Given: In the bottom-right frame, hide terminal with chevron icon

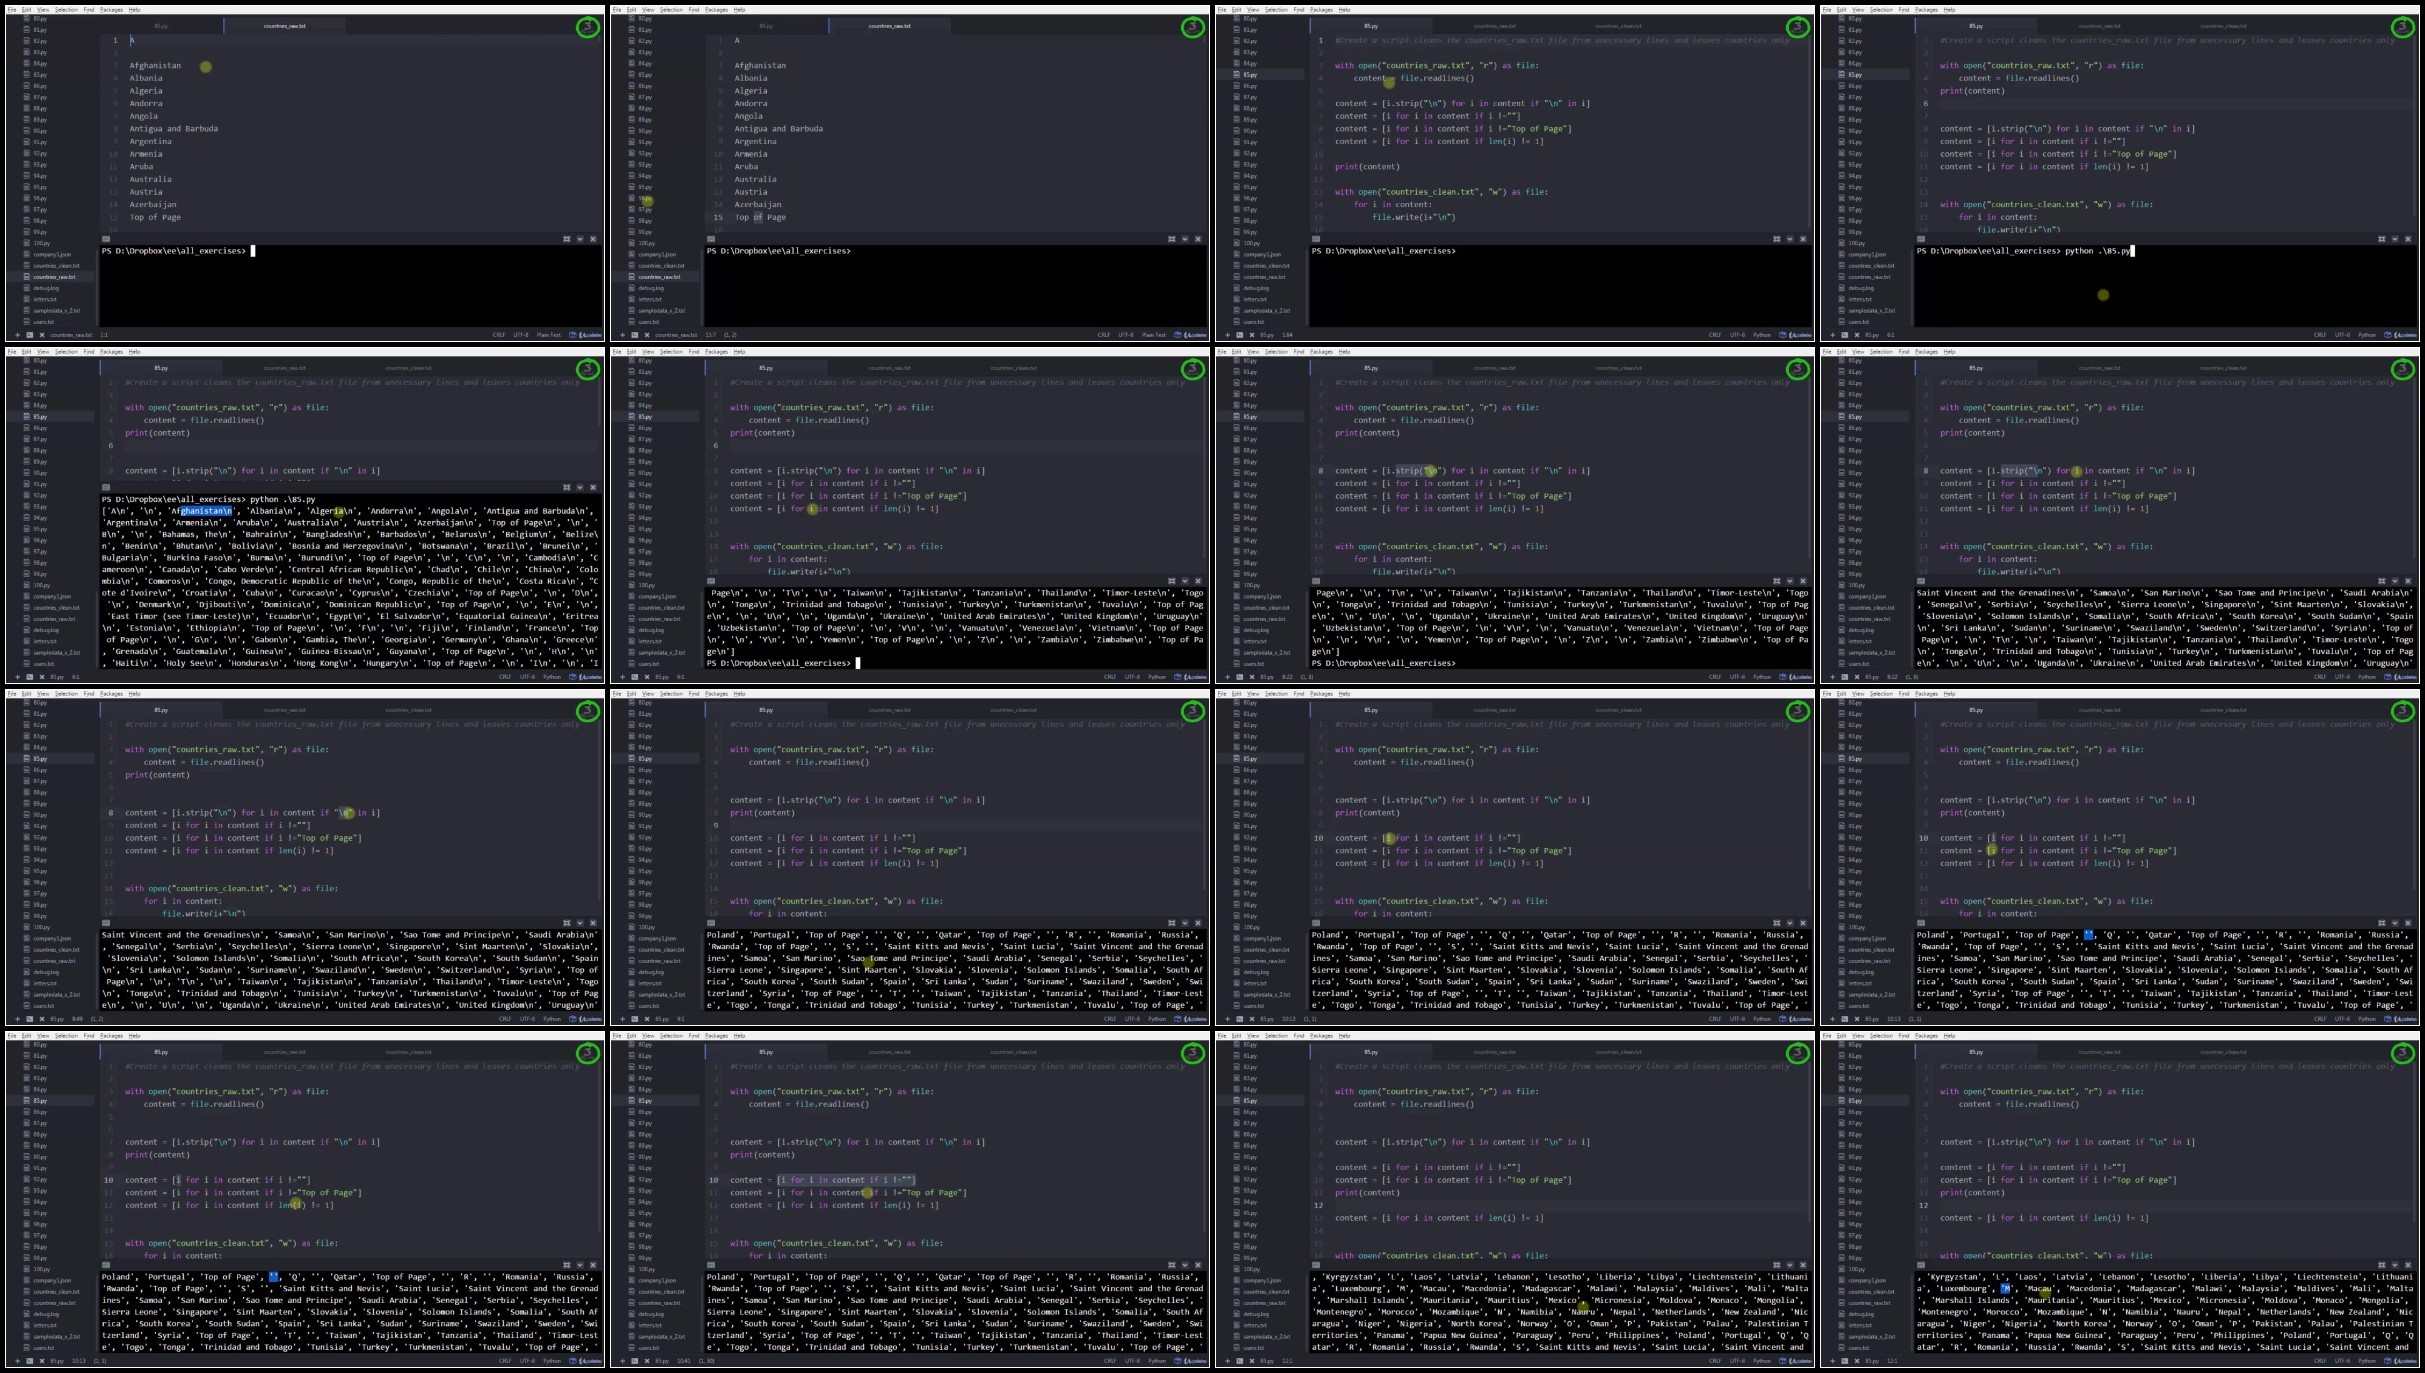Looking at the screenshot, I should point(2395,1265).
